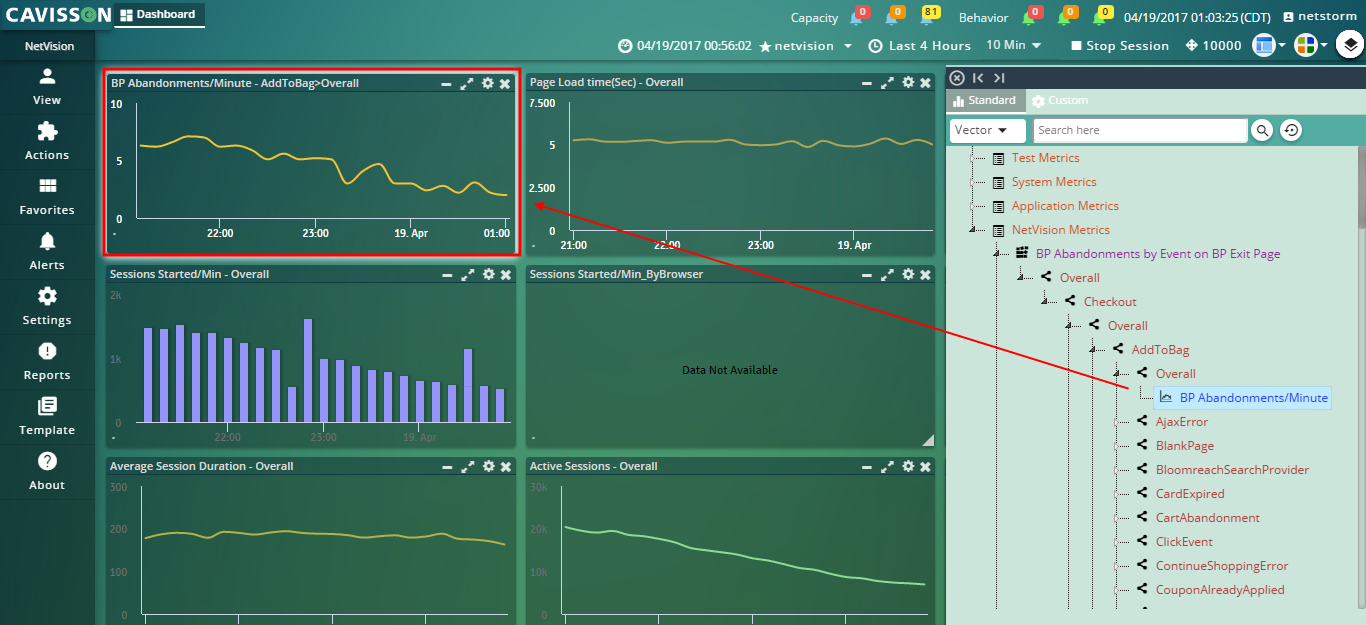Switch to the Standard tab

click(985, 101)
